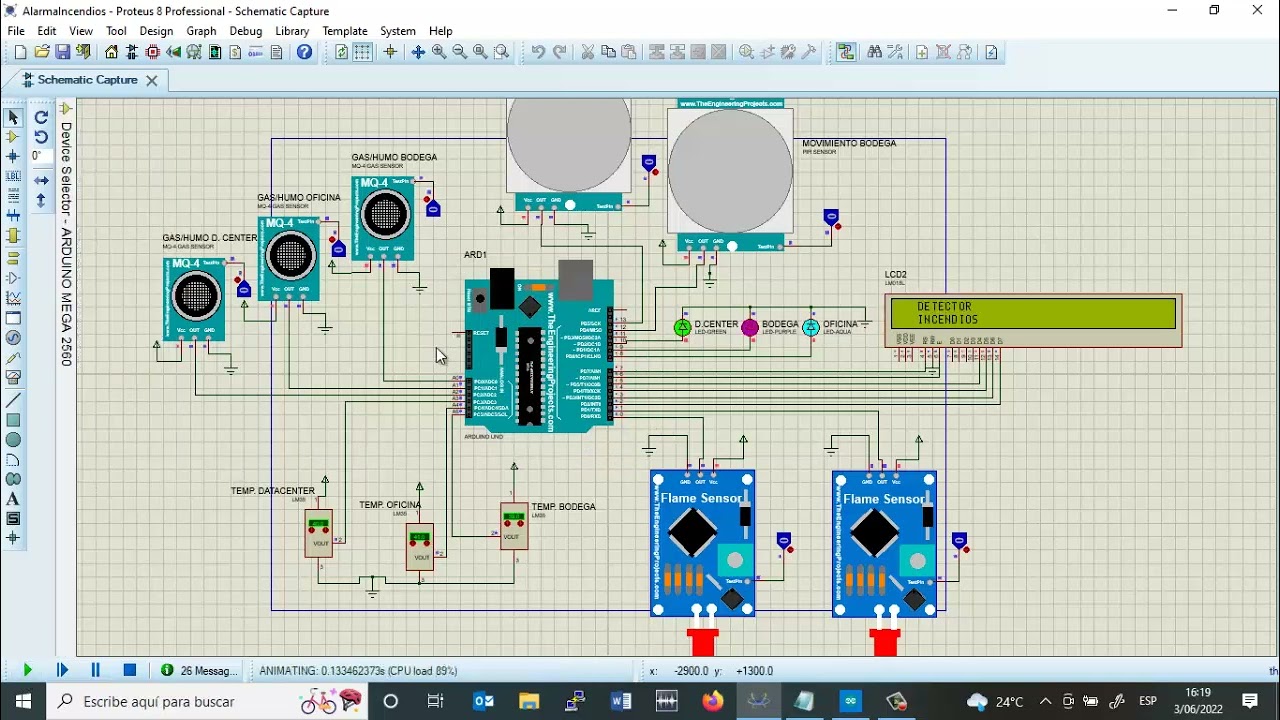Select 2D Graphics Circle tool
Viewport: 1280px width, 720px height.
[x=13, y=440]
